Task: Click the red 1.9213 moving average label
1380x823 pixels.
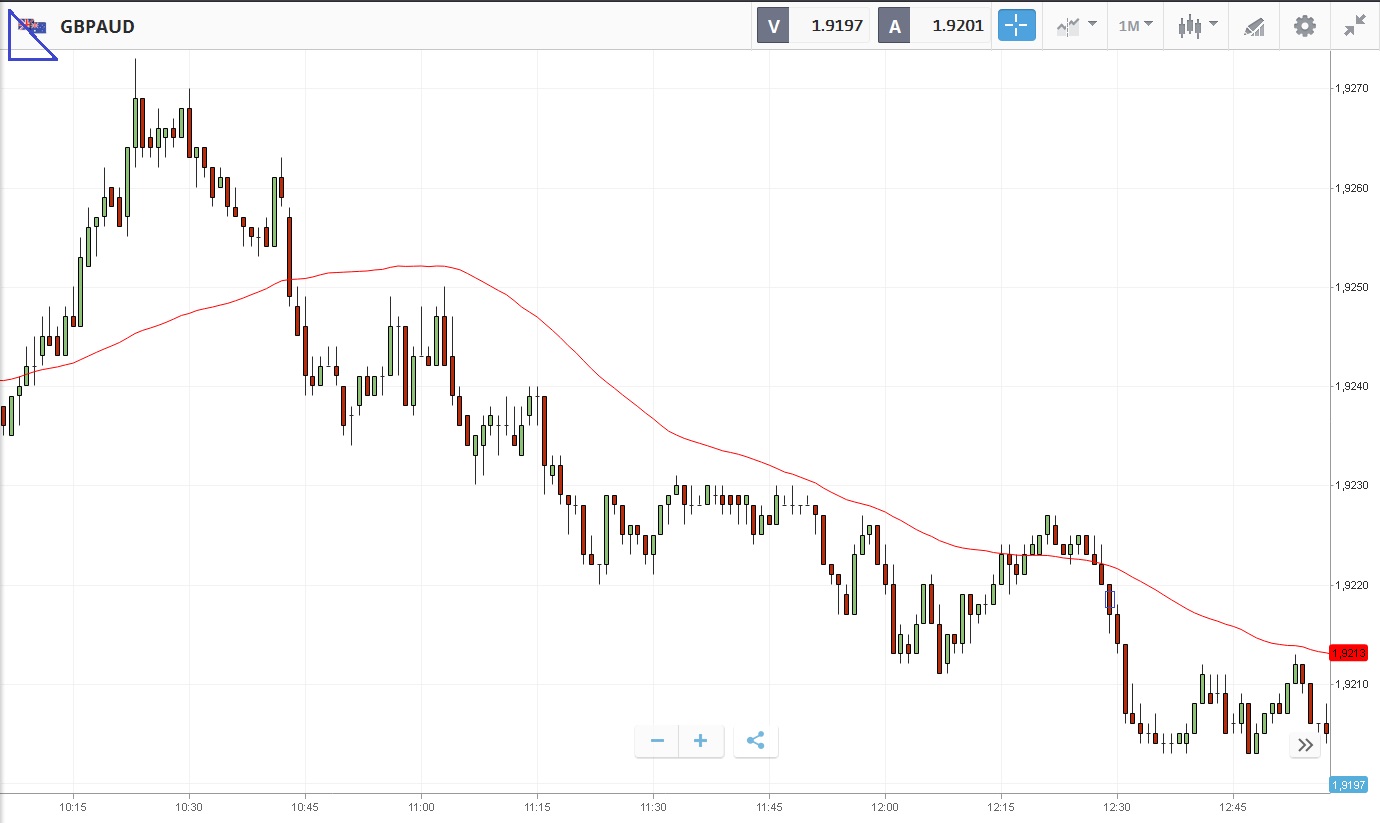Action: 1349,653
